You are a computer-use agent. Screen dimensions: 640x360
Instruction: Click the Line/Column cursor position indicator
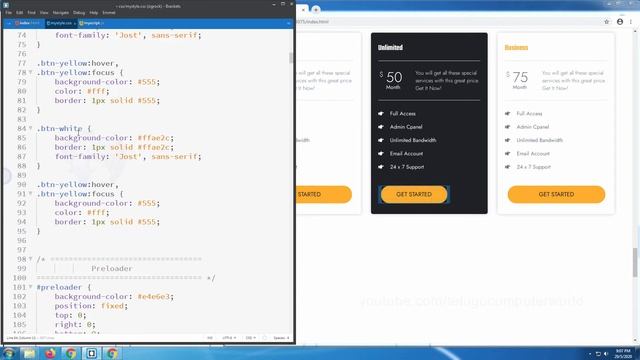22,338
